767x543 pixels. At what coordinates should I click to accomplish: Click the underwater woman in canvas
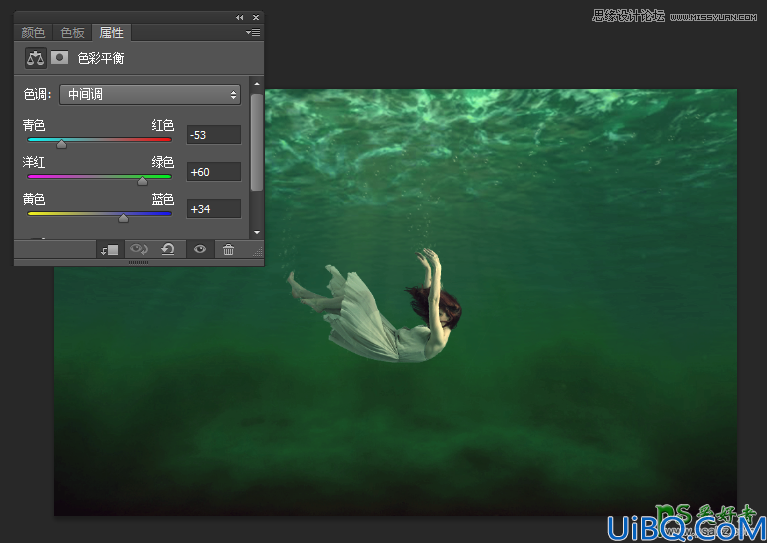pos(375,306)
